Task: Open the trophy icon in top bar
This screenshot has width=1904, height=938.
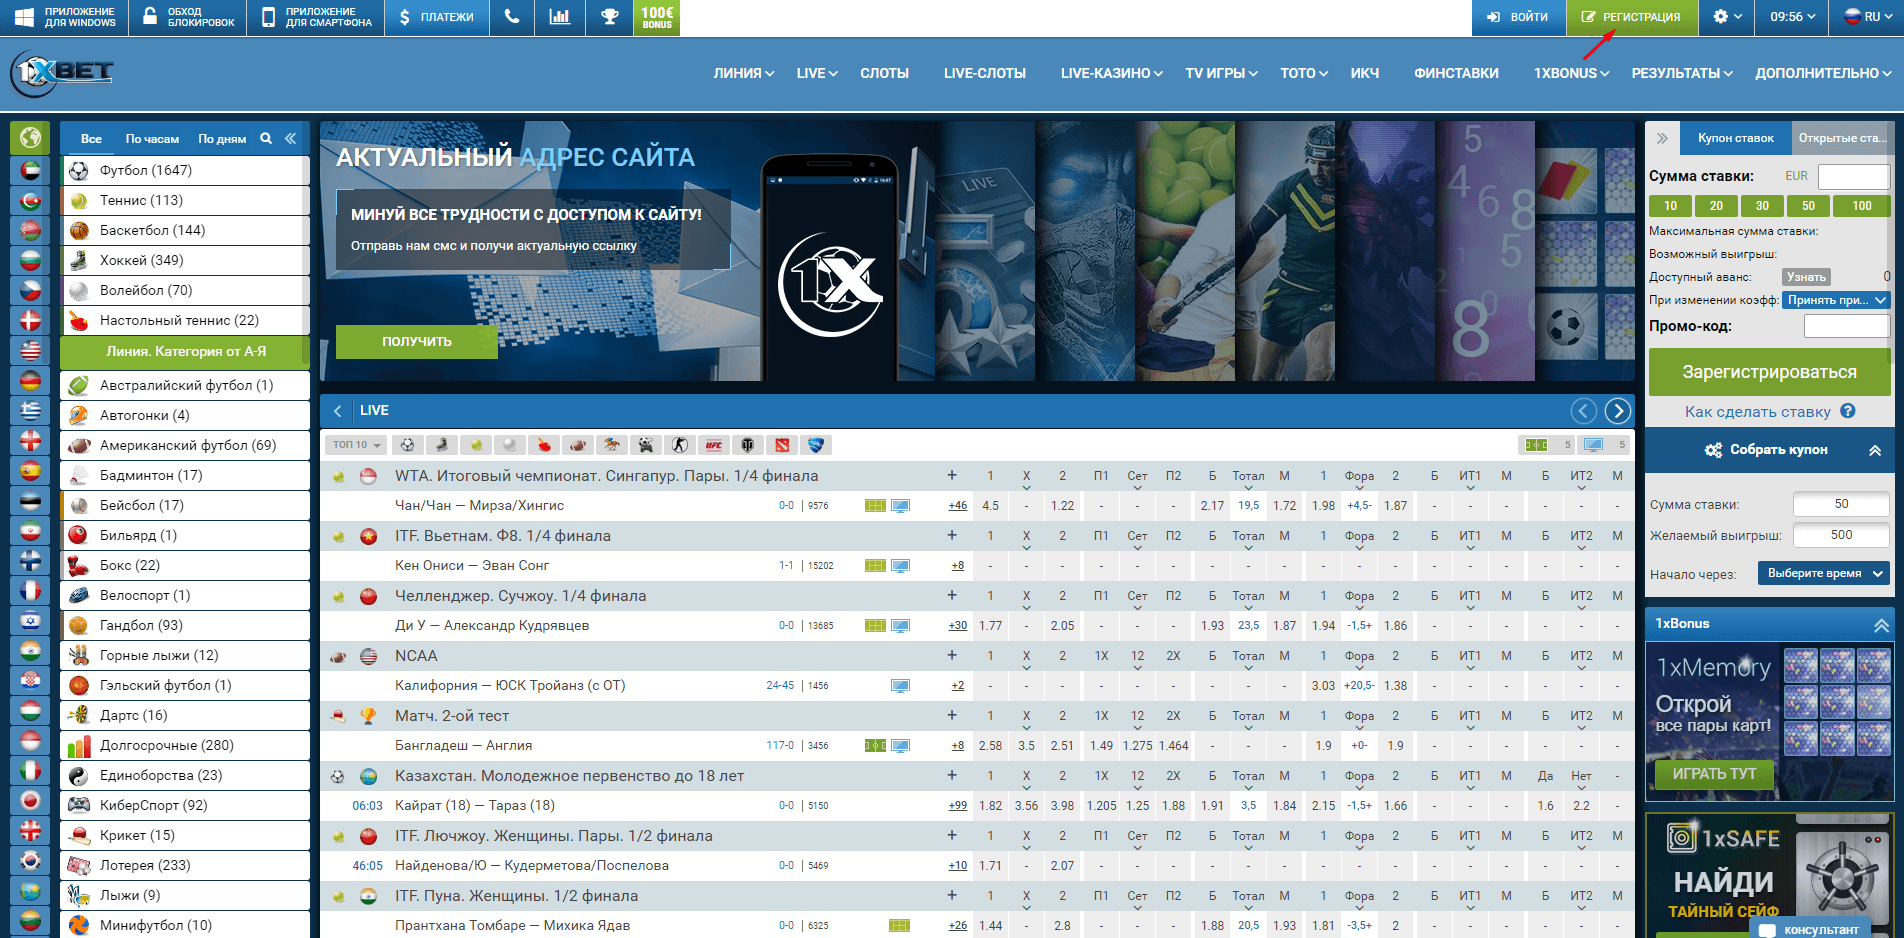Action: click(x=609, y=17)
